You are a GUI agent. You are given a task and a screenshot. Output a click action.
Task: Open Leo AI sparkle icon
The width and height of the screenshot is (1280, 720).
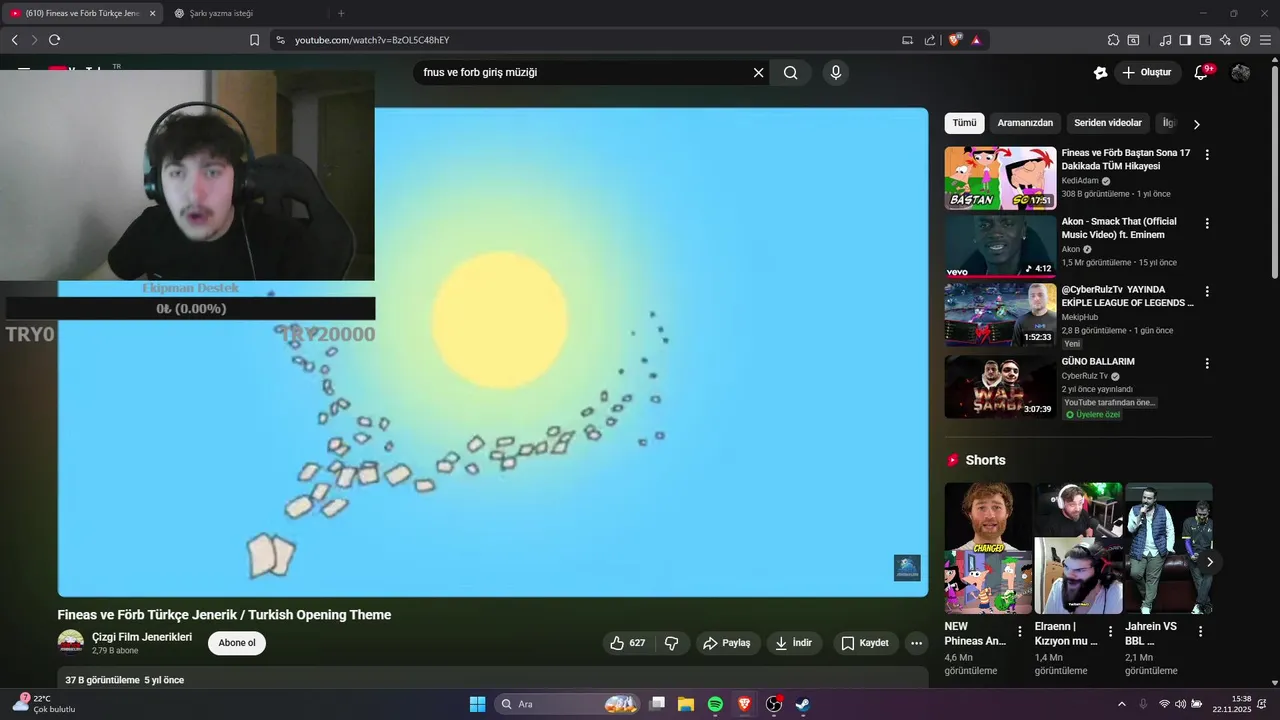click(x=1225, y=40)
